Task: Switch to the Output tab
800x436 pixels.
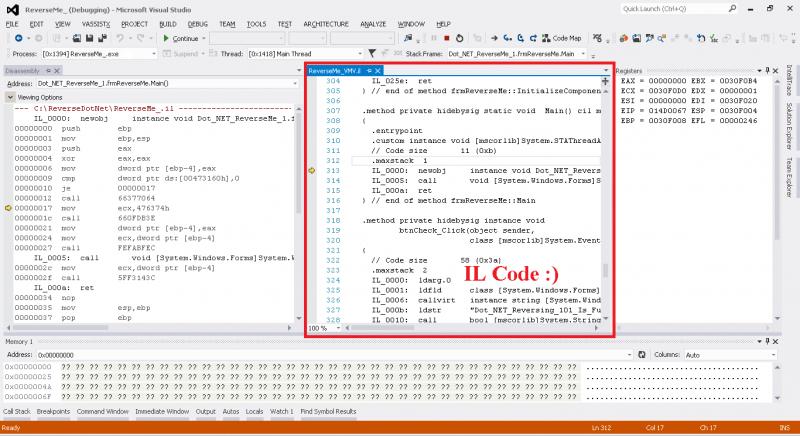Action: point(206,411)
